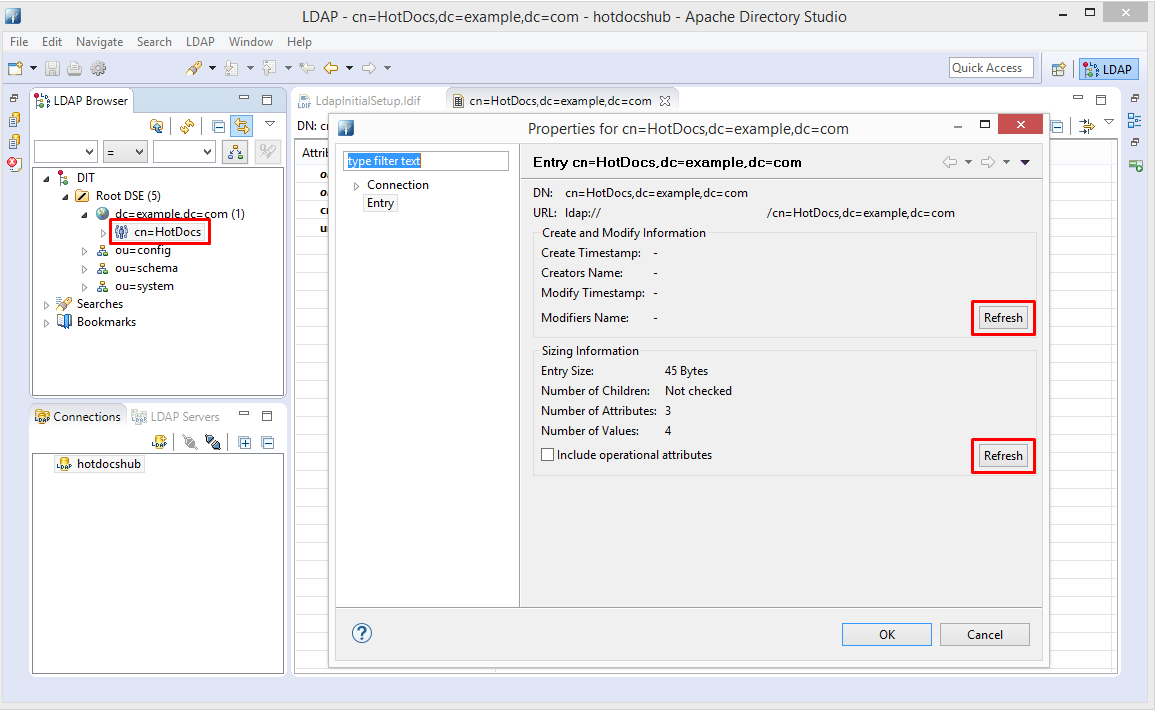Click Refresh under Sizing Information
Screen dimensions: 1156x710
click(x=1003, y=456)
